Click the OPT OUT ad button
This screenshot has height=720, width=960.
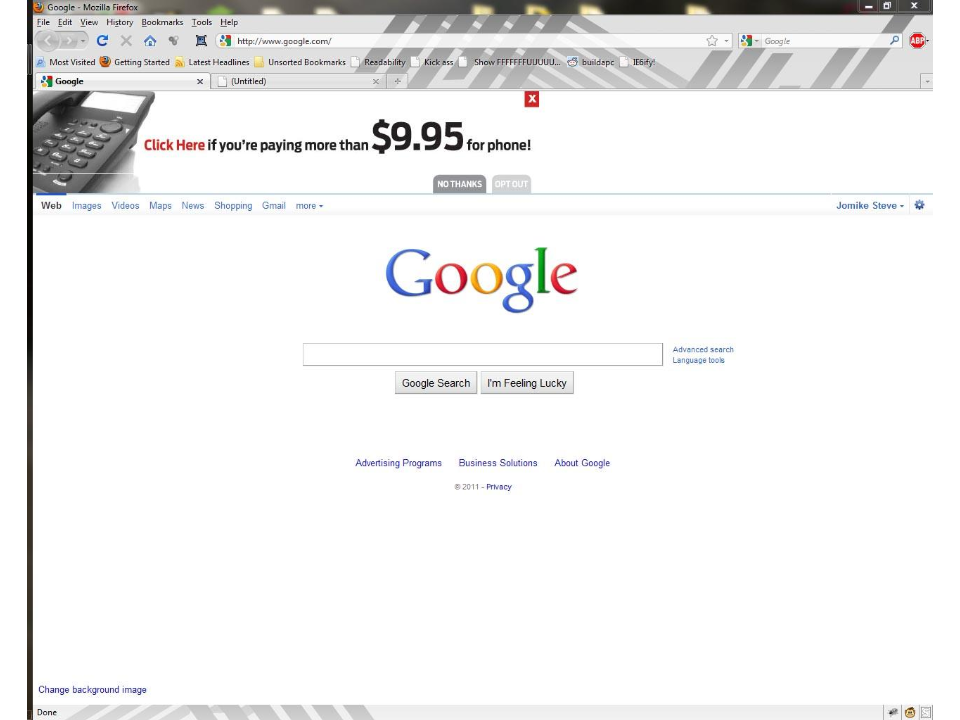511,184
